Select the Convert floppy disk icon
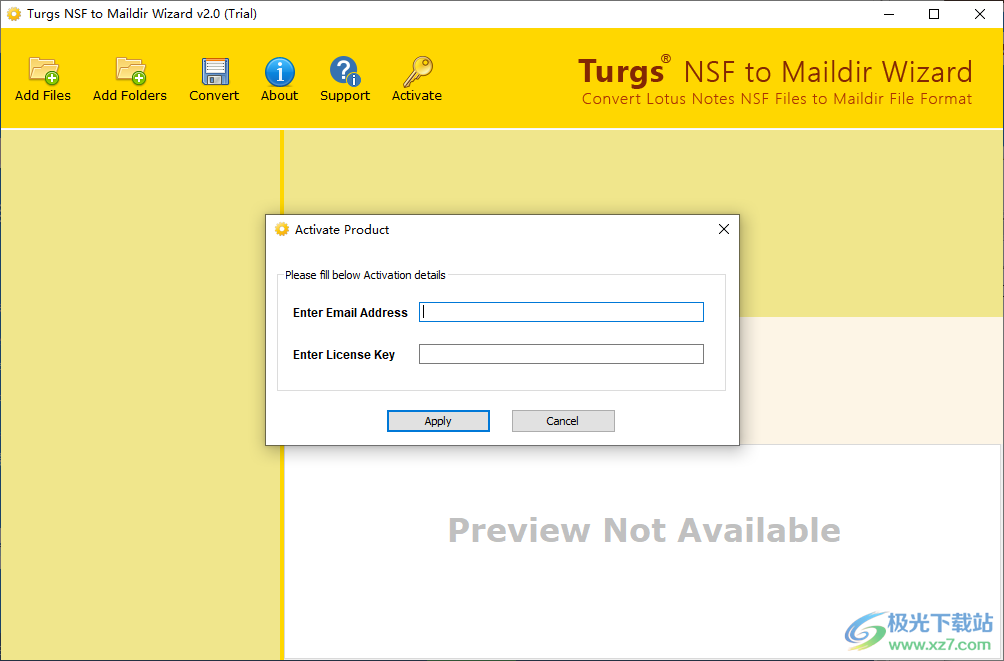 pyautogui.click(x=215, y=71)
